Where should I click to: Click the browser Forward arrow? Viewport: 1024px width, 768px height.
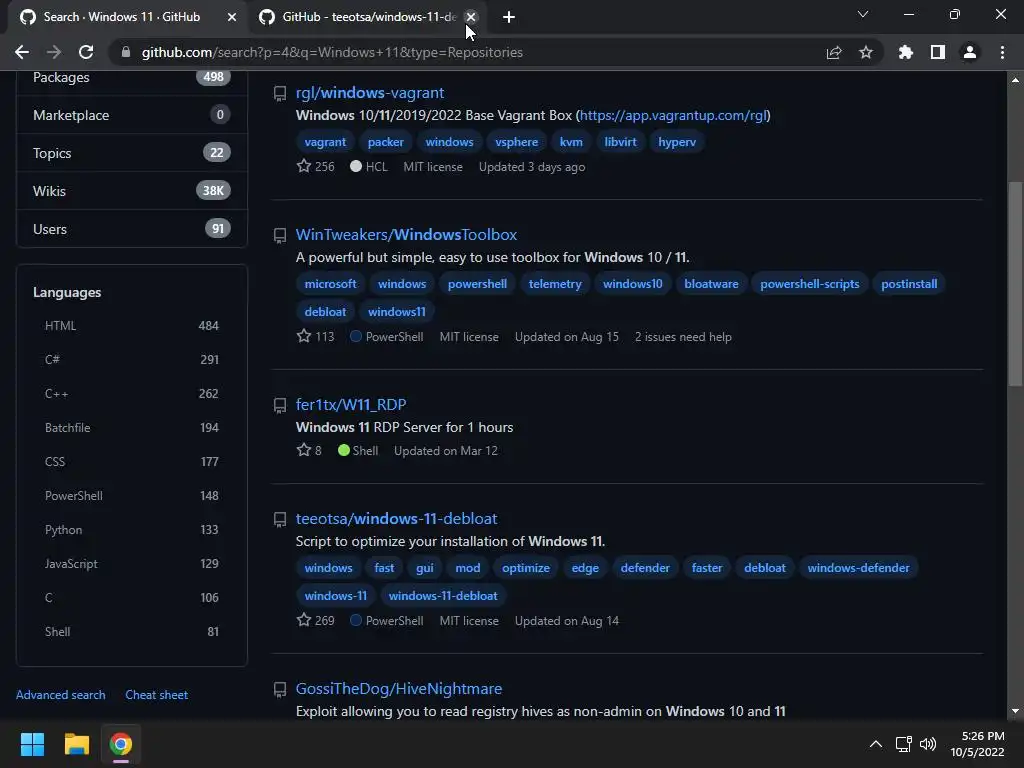54,52
